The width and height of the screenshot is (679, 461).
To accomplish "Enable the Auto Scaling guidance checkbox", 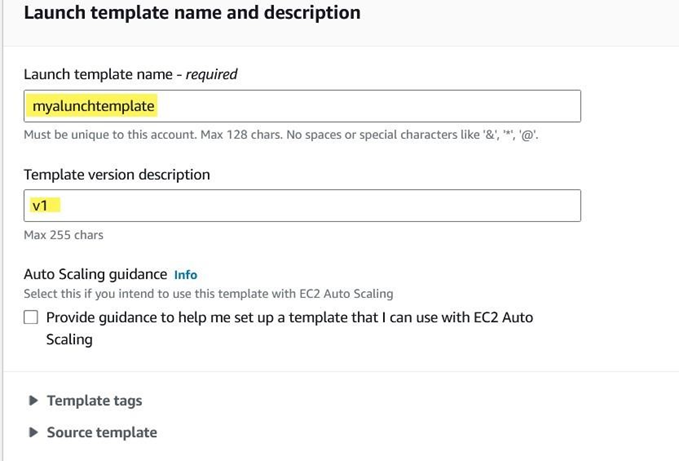I will click(31, 317).
